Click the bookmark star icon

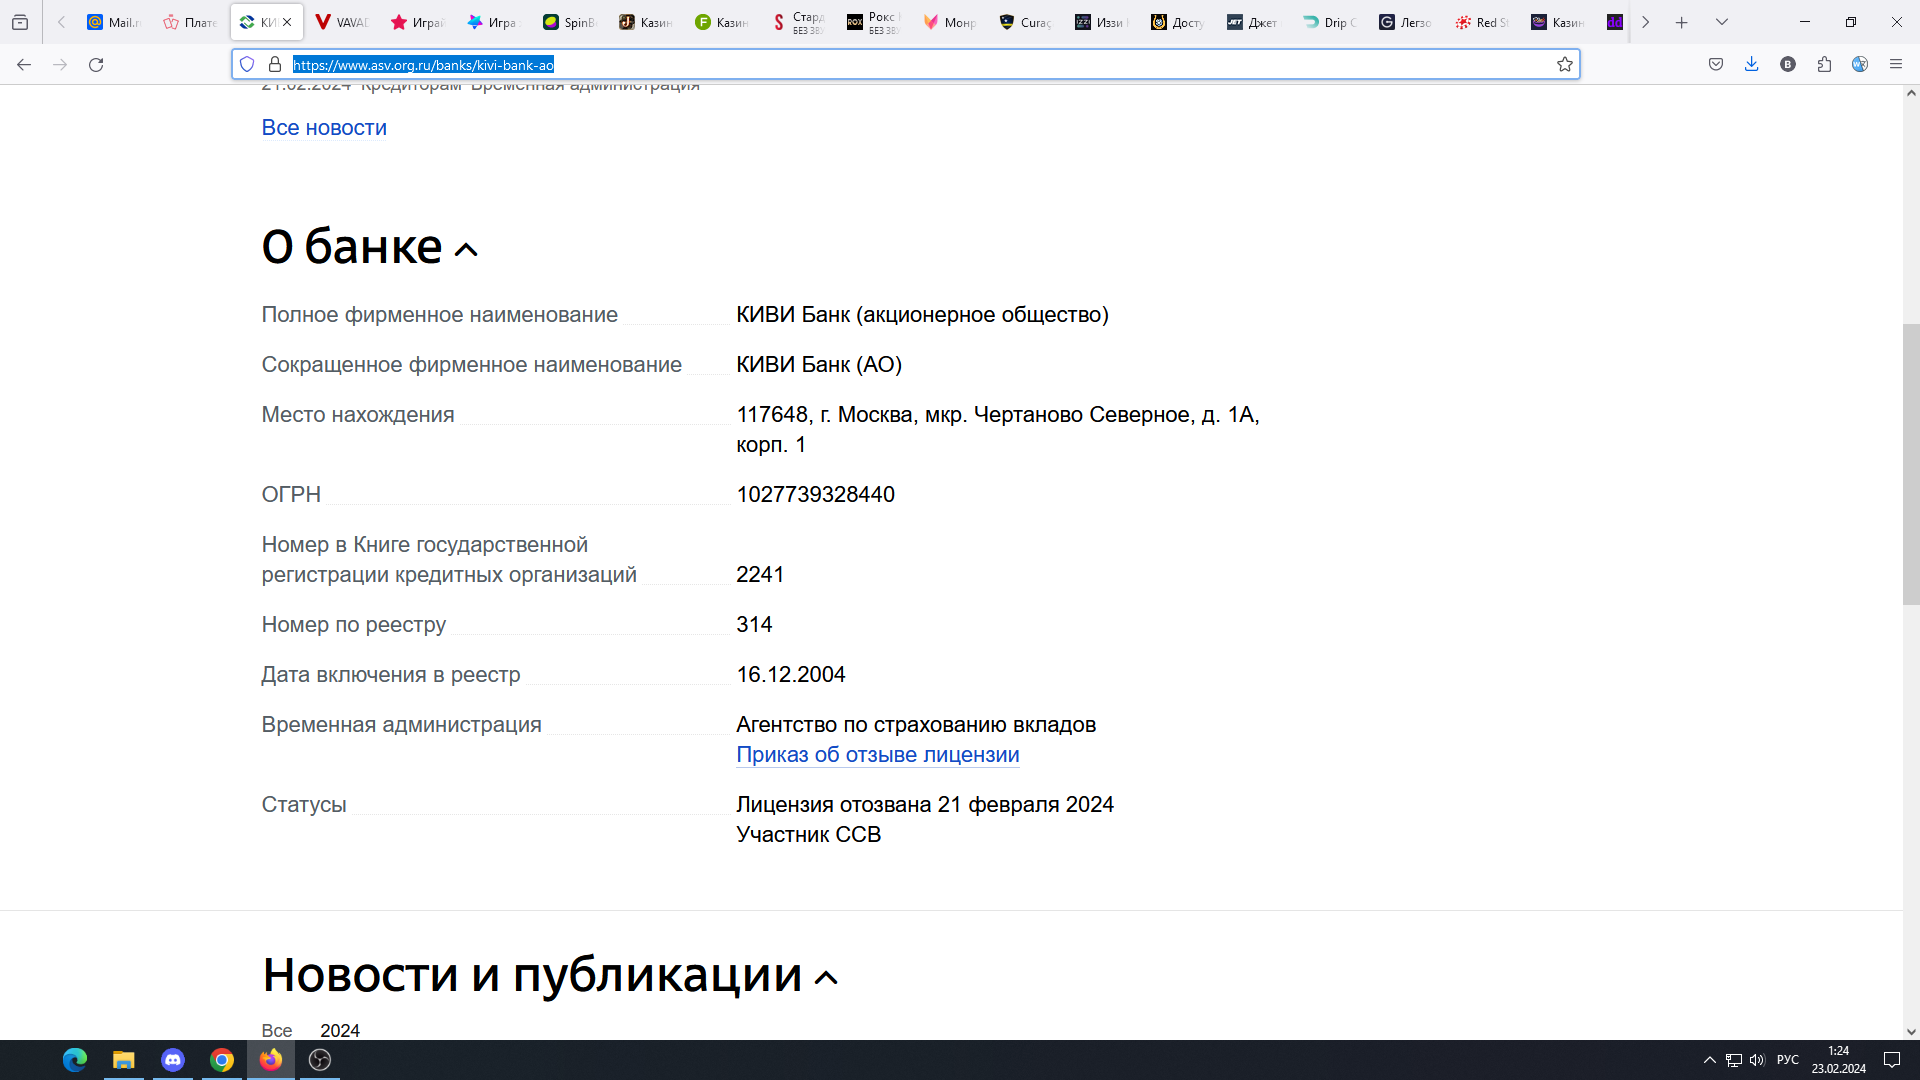[x=1565, y=65]
